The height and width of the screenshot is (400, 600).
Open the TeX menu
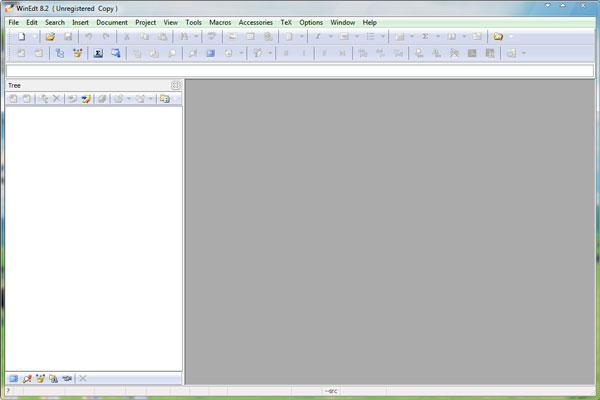coord(286,22)
